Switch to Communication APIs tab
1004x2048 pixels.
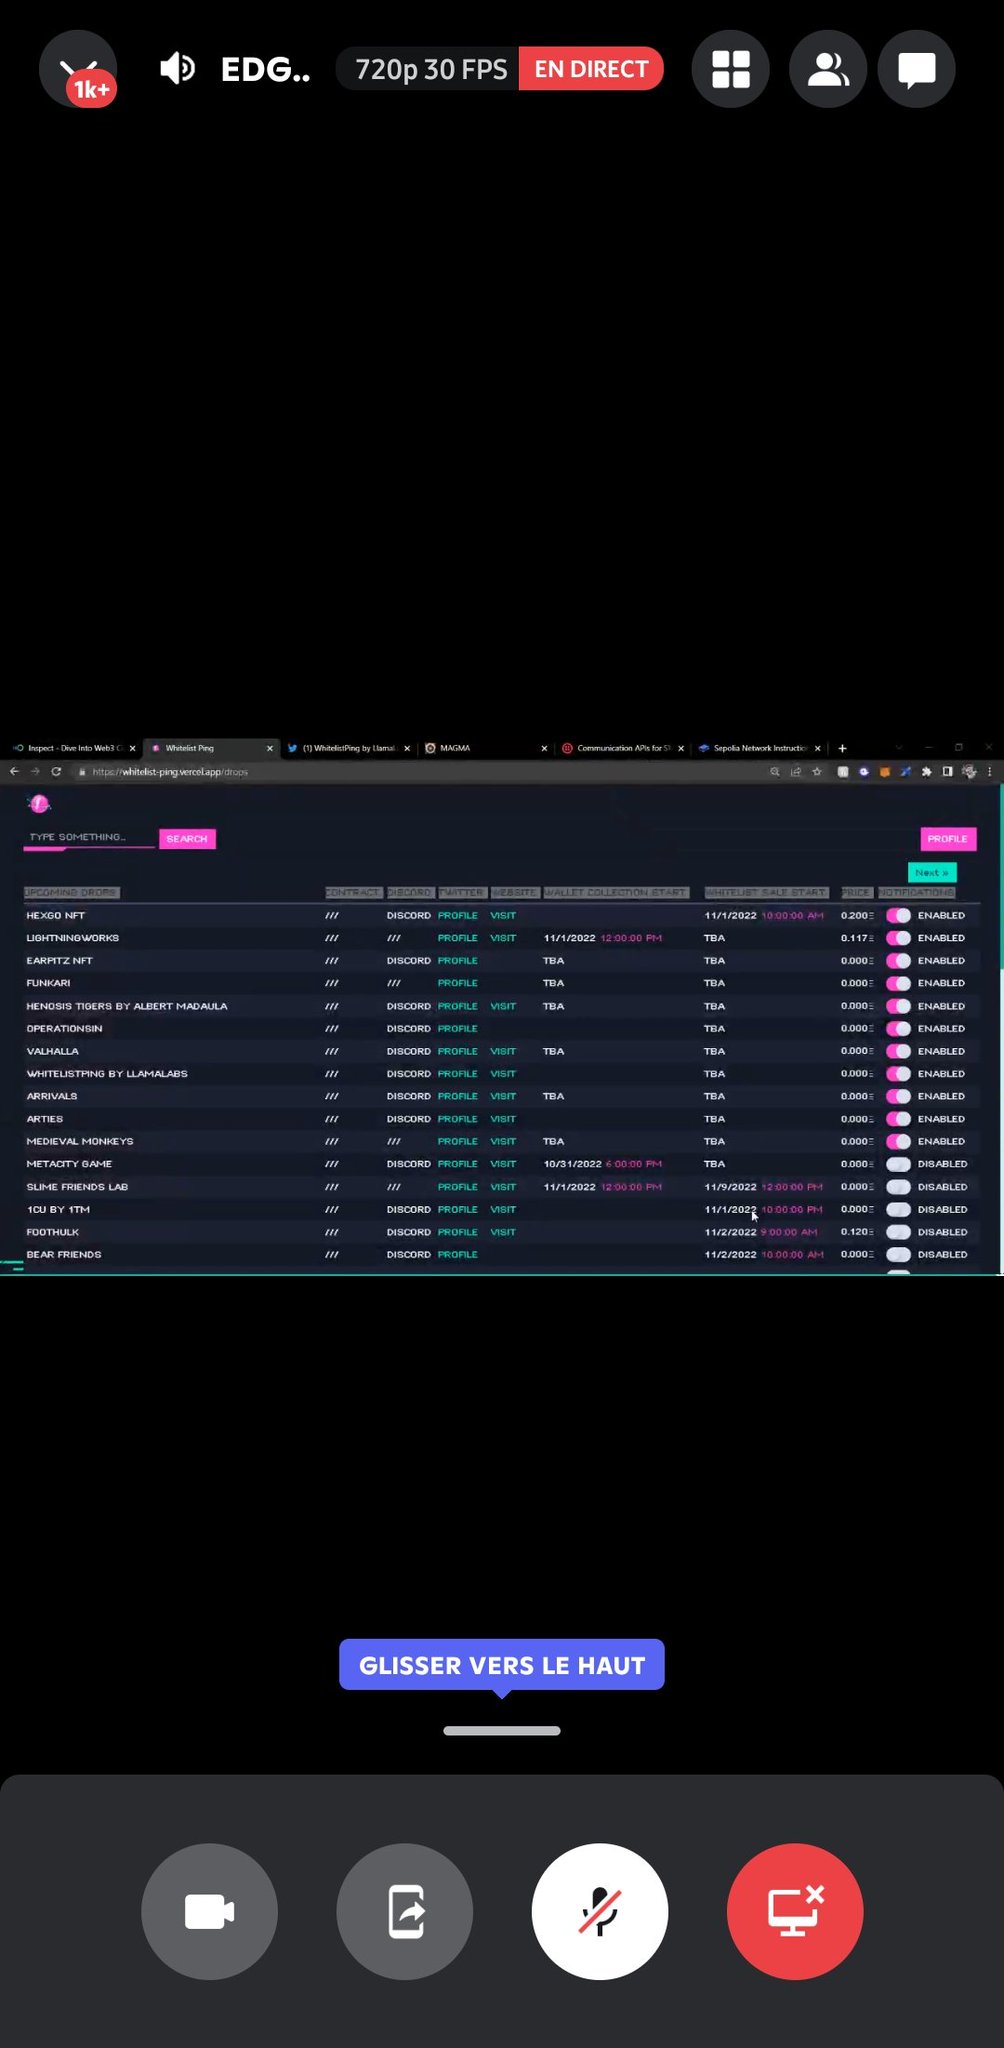pos(622,748)
